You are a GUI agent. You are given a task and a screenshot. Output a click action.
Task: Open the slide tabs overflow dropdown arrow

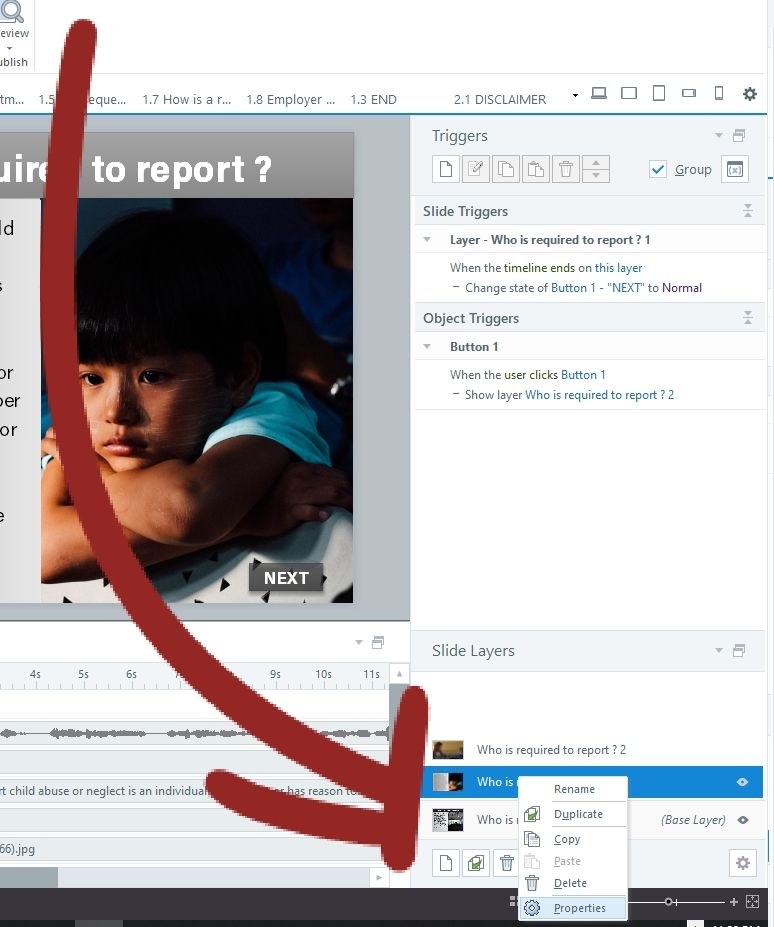[575, 96]
